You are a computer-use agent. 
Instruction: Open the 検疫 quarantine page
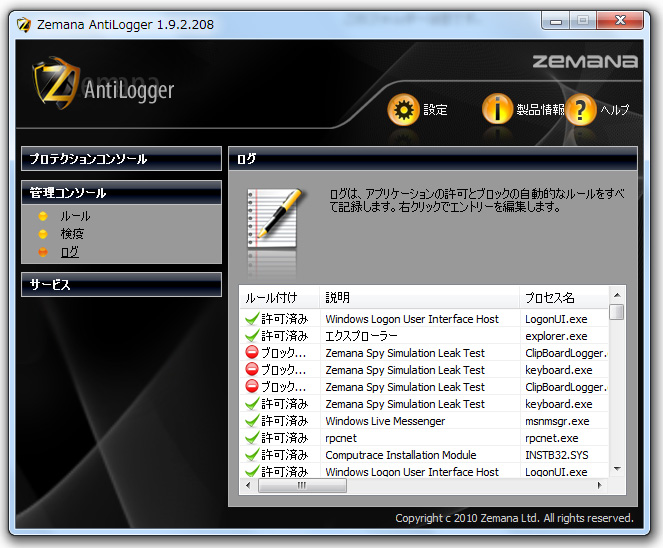(72, 234)
